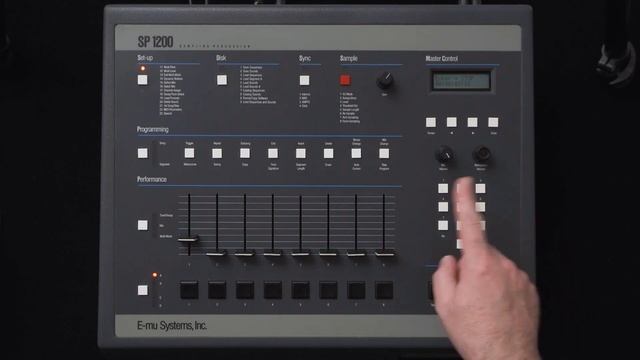
Task: Click the fader on slider 7
Action: pyautogui.click(x=356, y=253)
